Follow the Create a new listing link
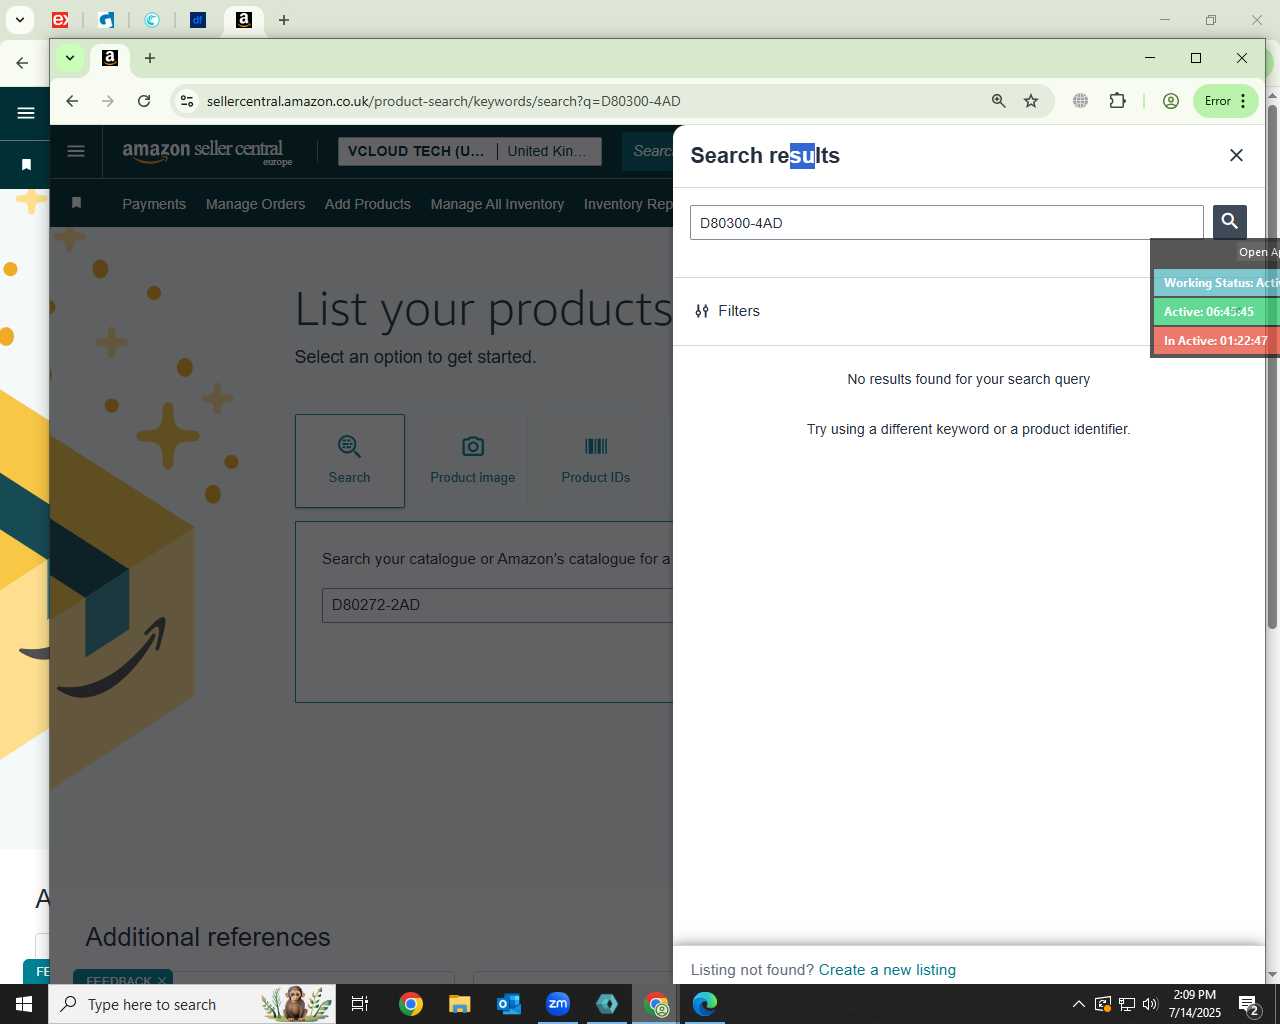Viewport: 1280px width, 1024px height. click(887, 970)
